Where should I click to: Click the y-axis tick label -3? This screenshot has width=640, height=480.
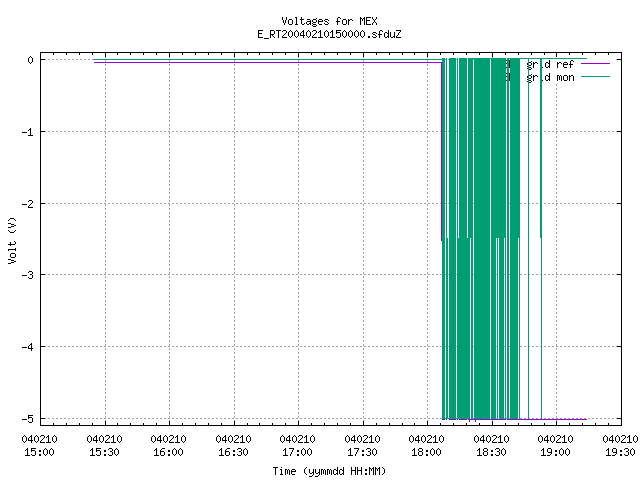pyautogui.click(x=27, y=275)
